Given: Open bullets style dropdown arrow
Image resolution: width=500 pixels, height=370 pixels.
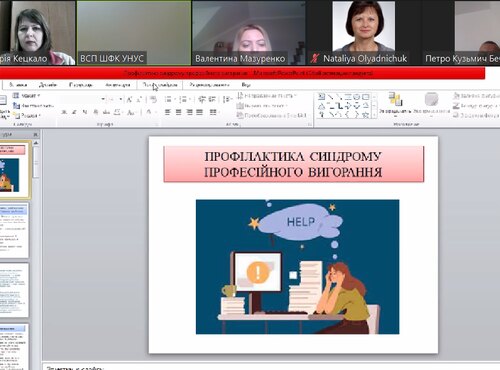Looking at the screenshot, I should (175, 99).
